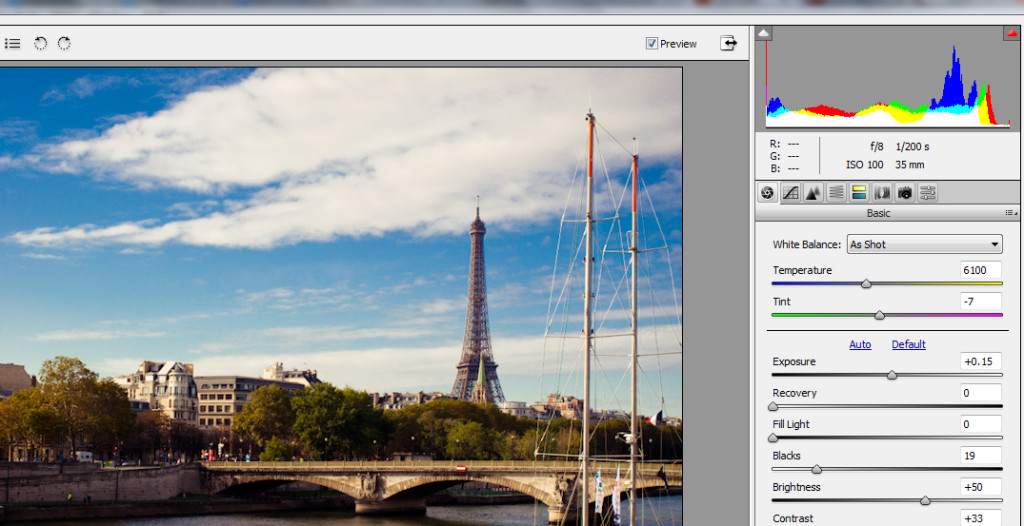Toggle shadow clipping warning in histogram

click(x=765, y=33)
